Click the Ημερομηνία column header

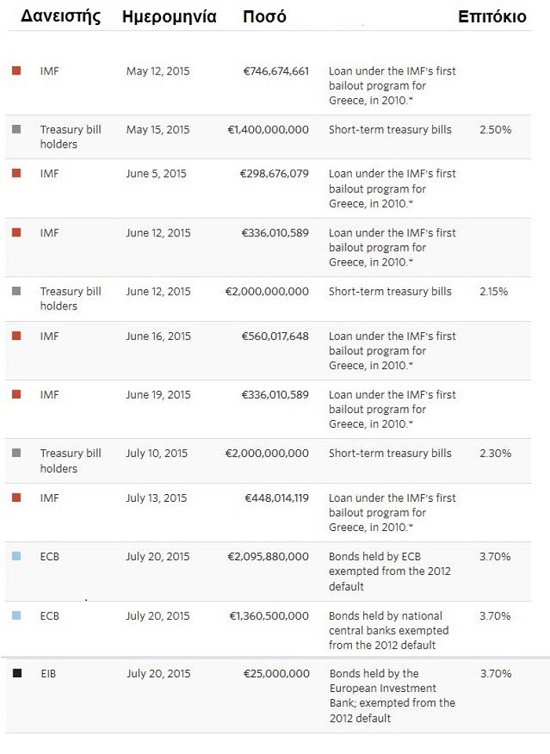tap(169, 17)
